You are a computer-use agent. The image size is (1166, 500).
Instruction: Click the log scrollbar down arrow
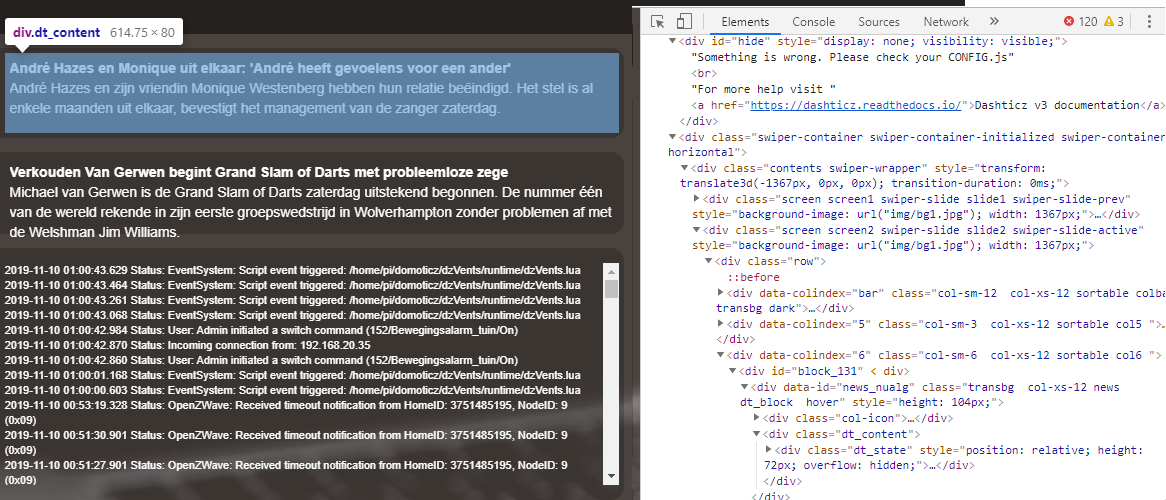tap(612, 475)
